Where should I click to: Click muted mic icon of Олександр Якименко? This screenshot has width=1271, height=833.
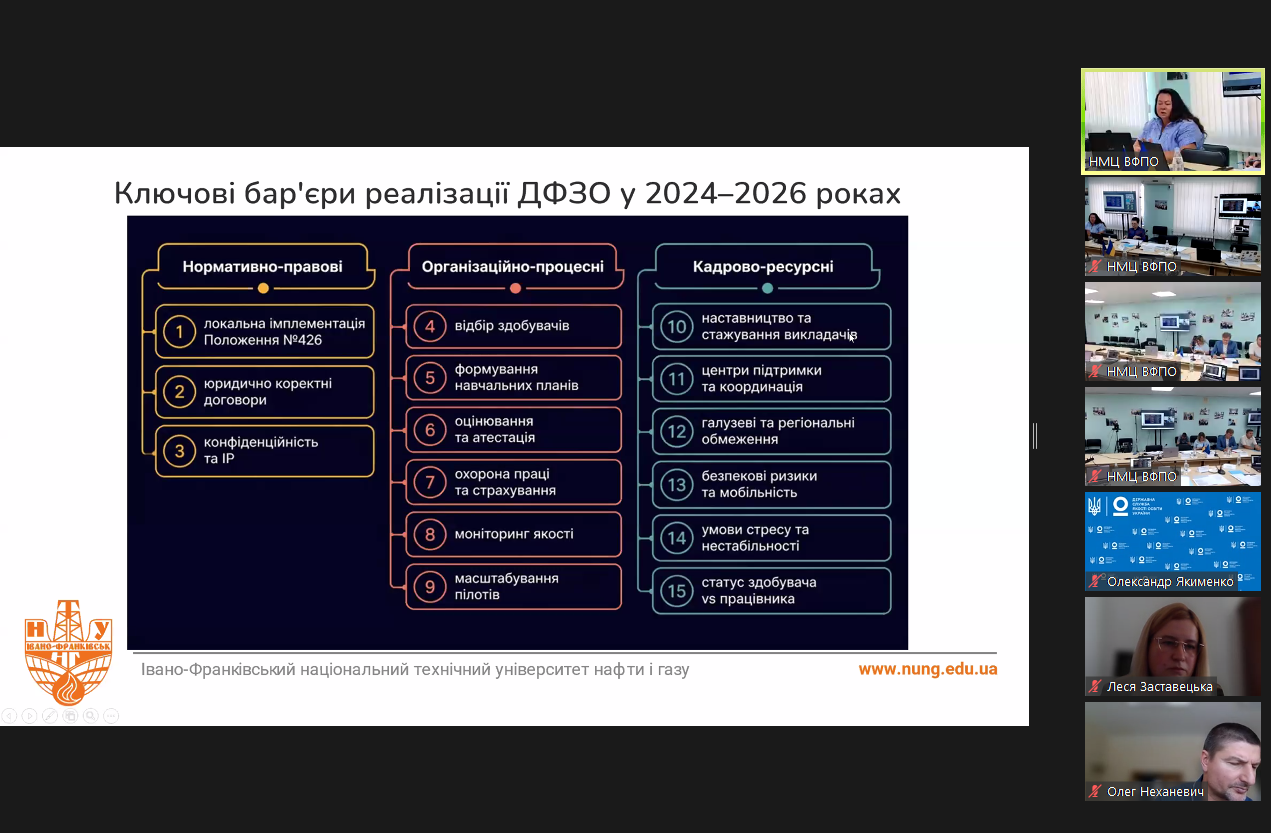1096,582
